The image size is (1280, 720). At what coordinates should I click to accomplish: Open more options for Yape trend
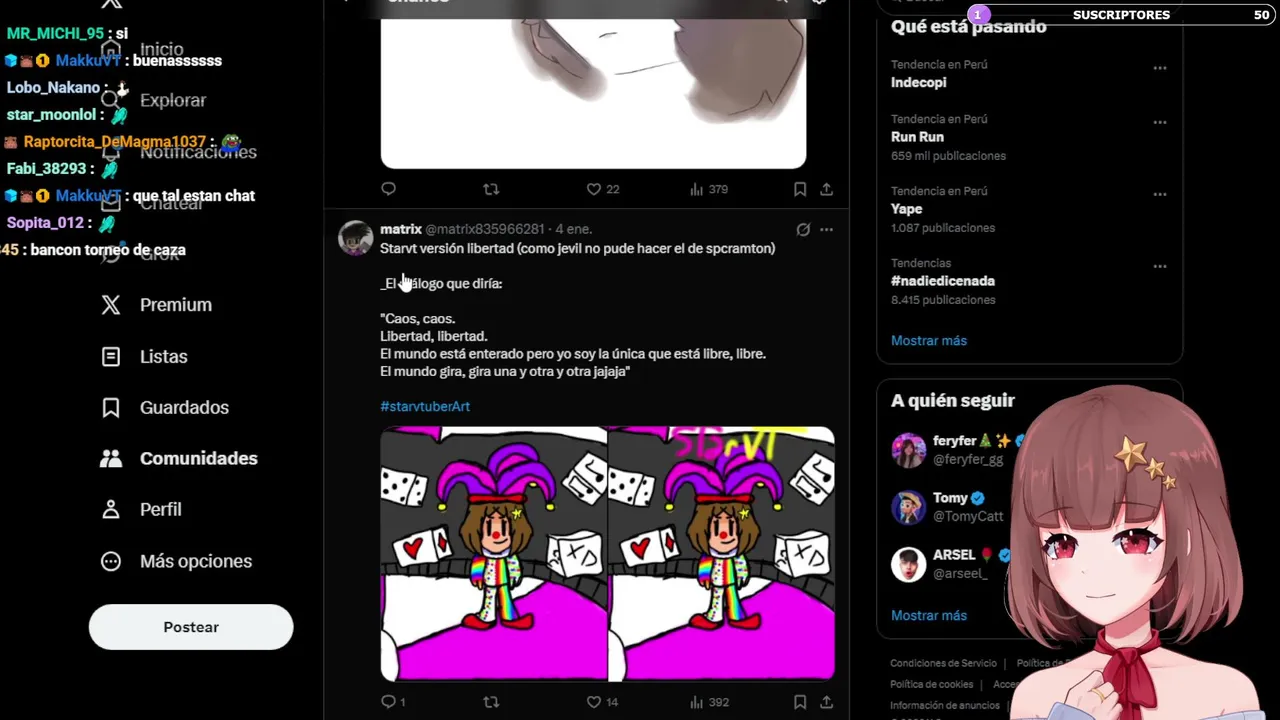1160,194
